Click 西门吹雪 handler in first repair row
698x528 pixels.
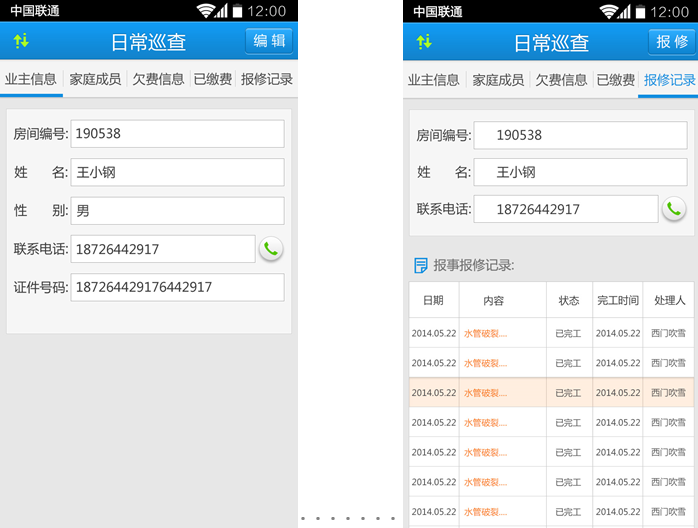click(x=668, y=333)
